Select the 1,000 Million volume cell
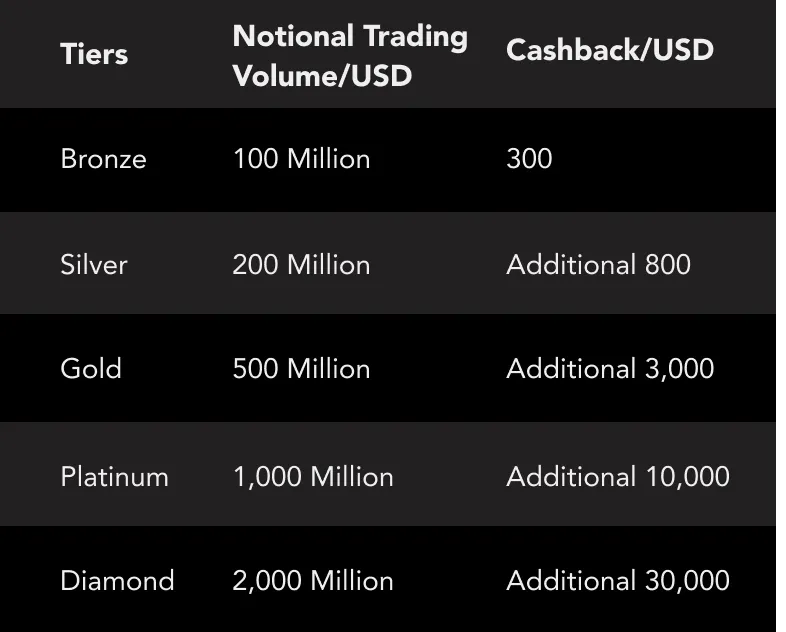786x632 pixels. click(x=313, y=476)
